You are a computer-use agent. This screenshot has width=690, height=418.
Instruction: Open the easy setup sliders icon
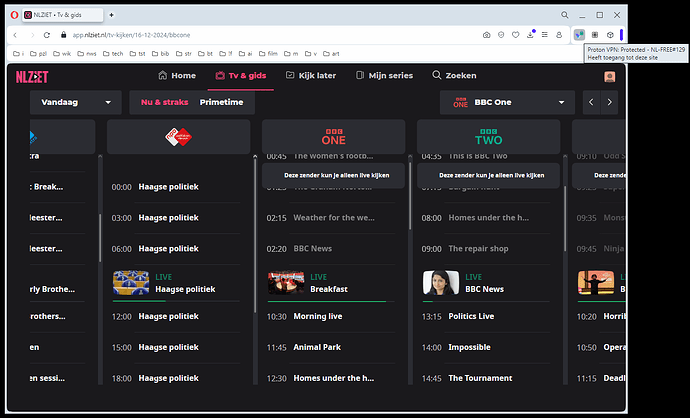click(545, 35)
